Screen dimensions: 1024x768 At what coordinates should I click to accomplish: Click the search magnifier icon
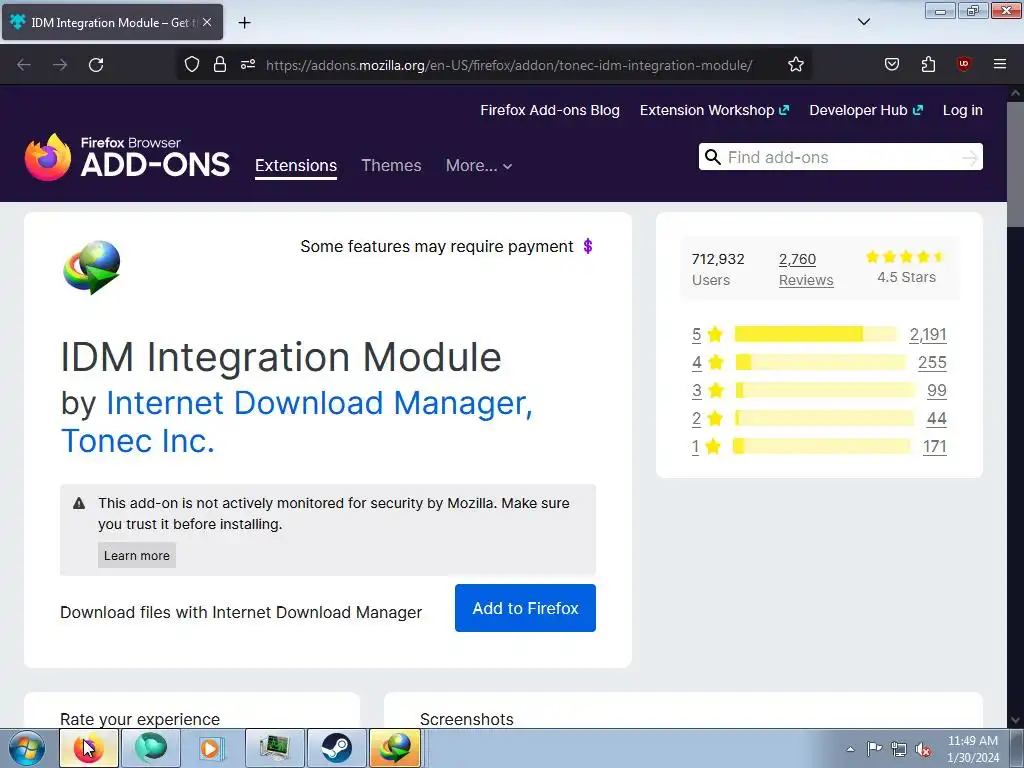tap(712, 157)
